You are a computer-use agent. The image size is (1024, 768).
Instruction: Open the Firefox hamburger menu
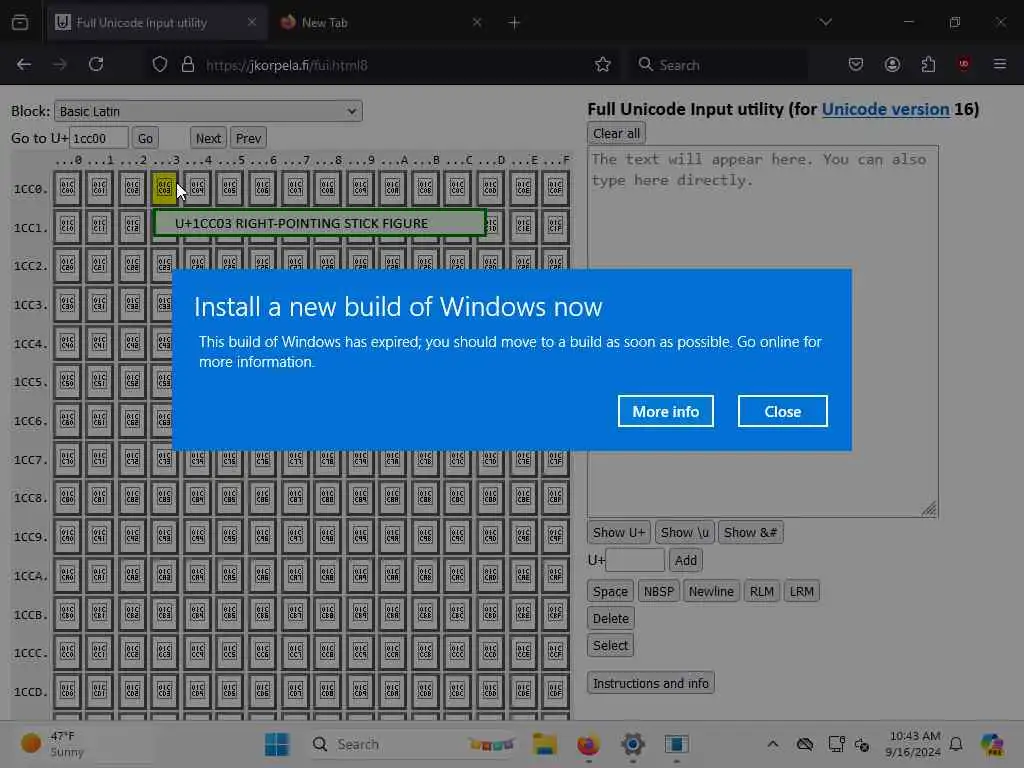click(1000, 64)
